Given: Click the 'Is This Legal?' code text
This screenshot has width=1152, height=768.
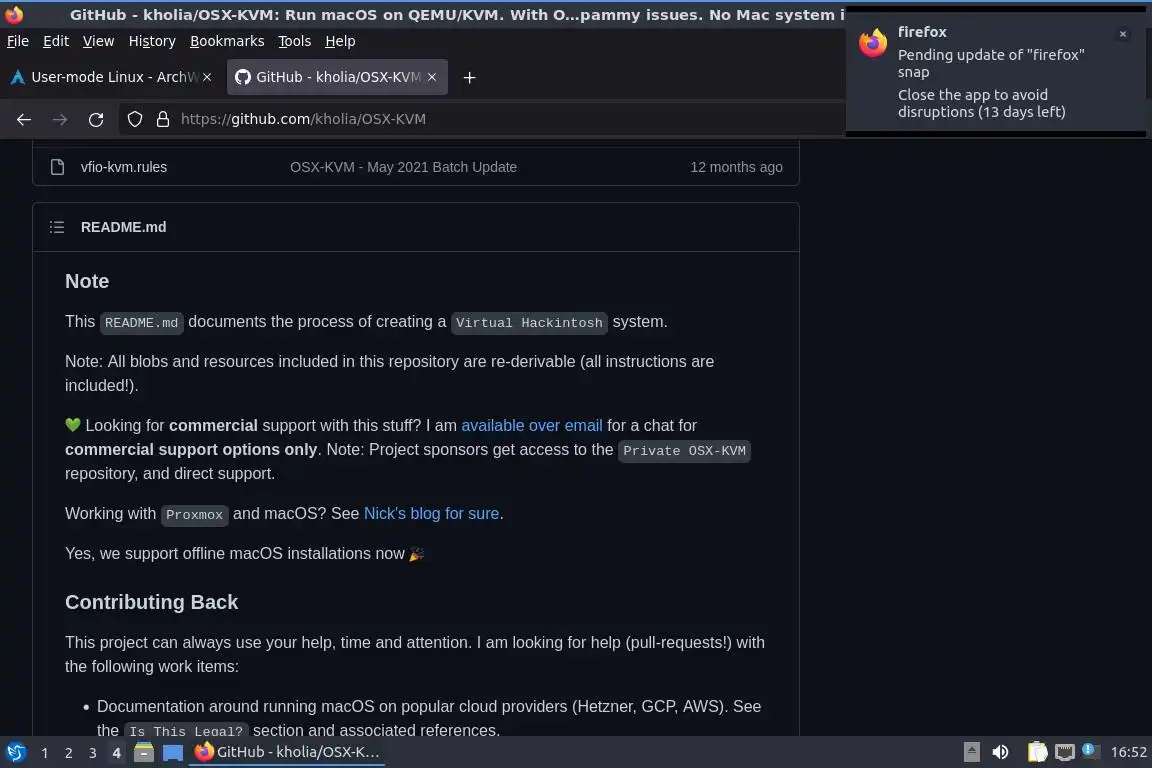Looking at the screenshot, I should click(x=186, y=731).
